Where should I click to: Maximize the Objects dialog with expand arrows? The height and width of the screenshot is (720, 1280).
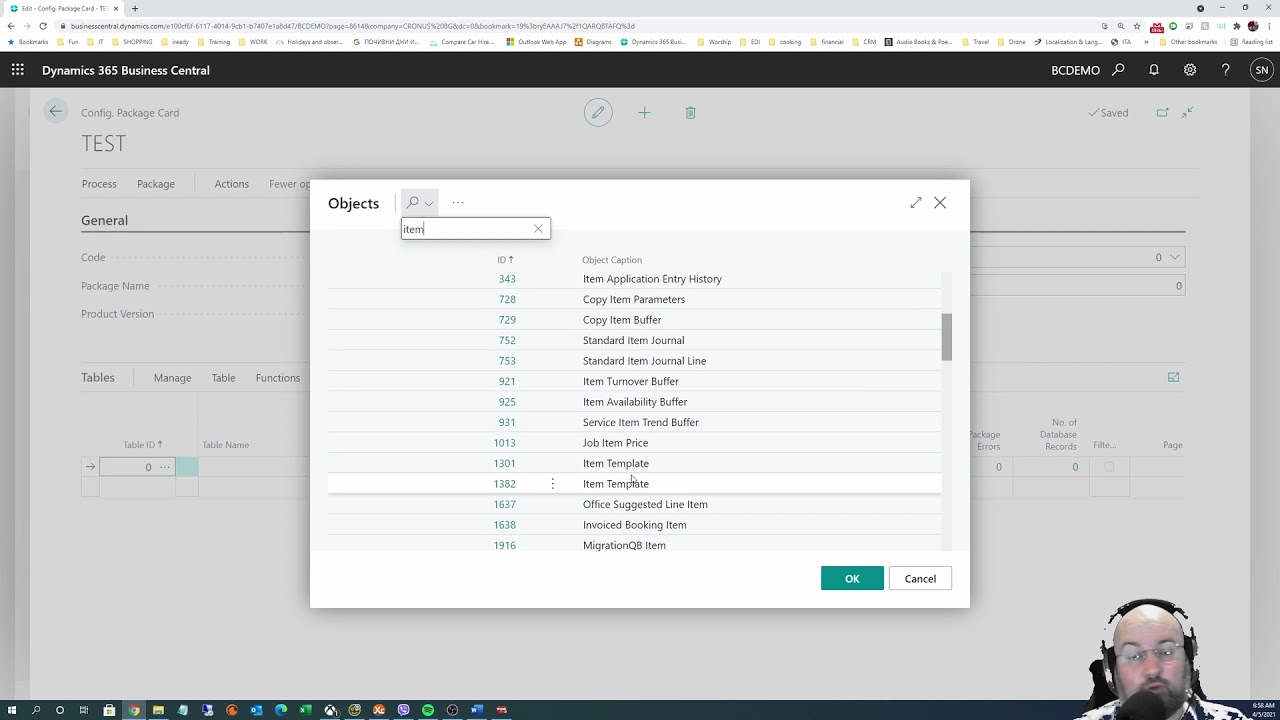[915, 203]
